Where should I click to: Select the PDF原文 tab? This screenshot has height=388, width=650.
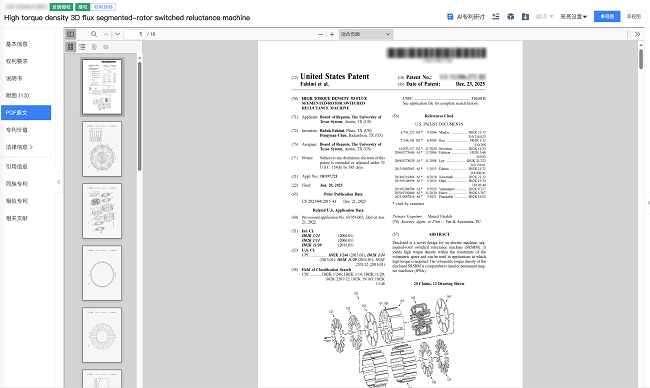tap(26, 112)
